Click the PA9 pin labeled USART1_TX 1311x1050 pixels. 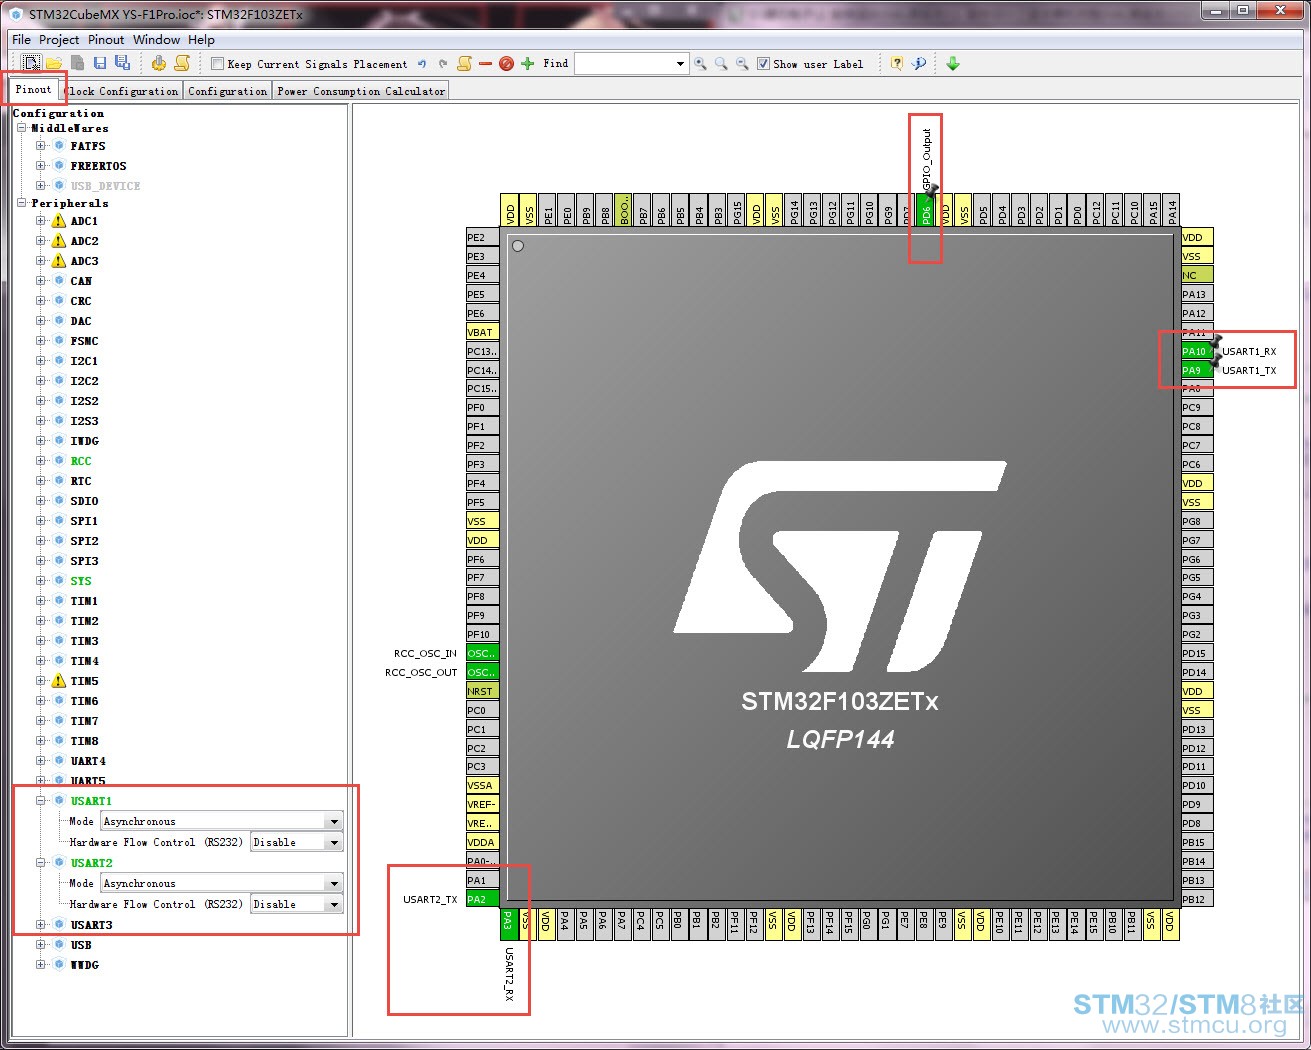[1197, 370]
